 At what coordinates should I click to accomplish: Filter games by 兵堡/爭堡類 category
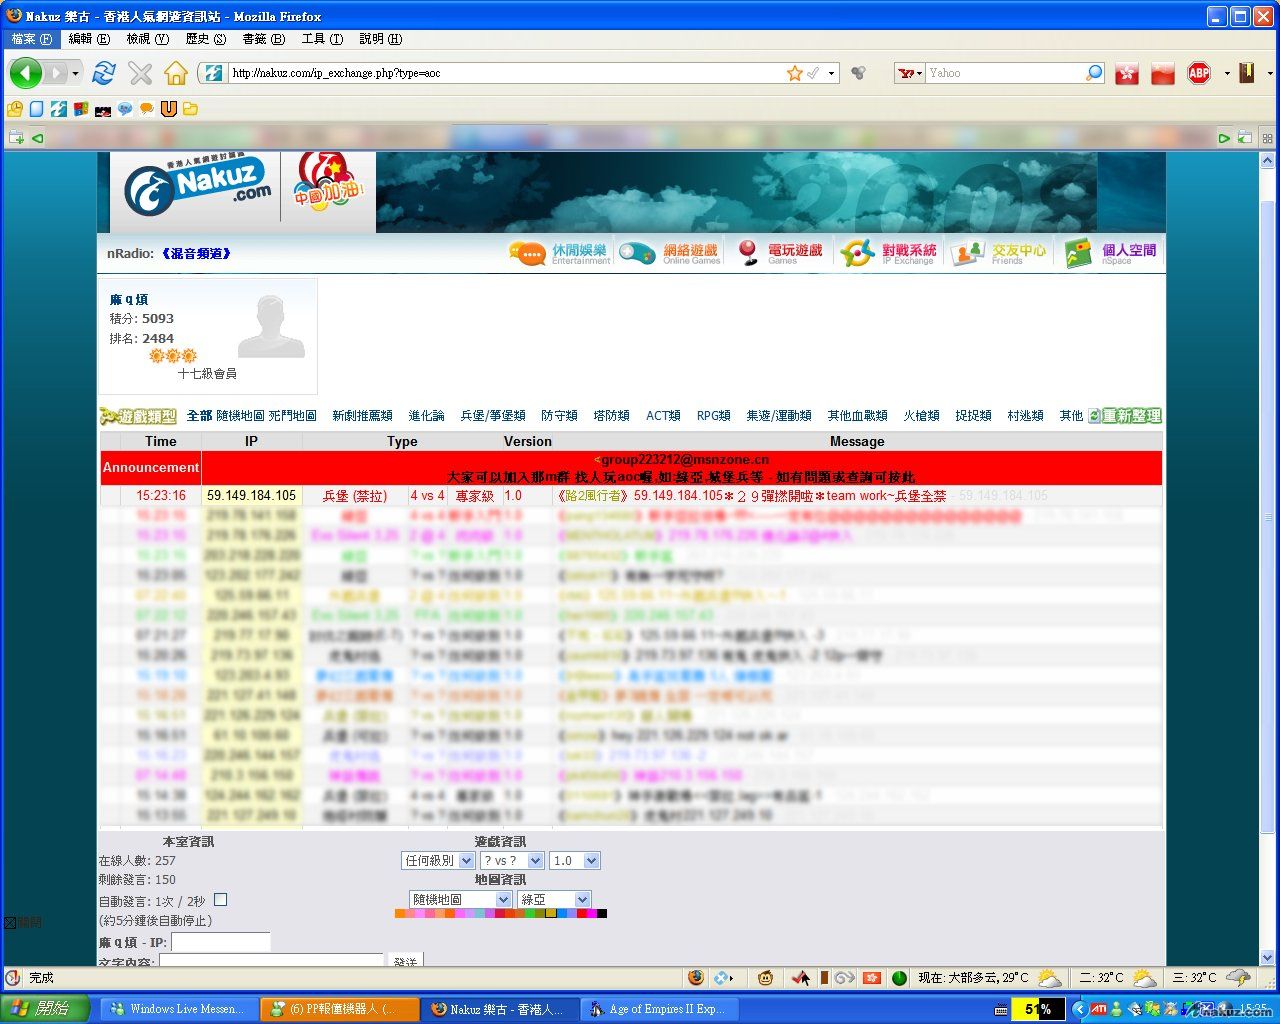(x=492, y=416)
